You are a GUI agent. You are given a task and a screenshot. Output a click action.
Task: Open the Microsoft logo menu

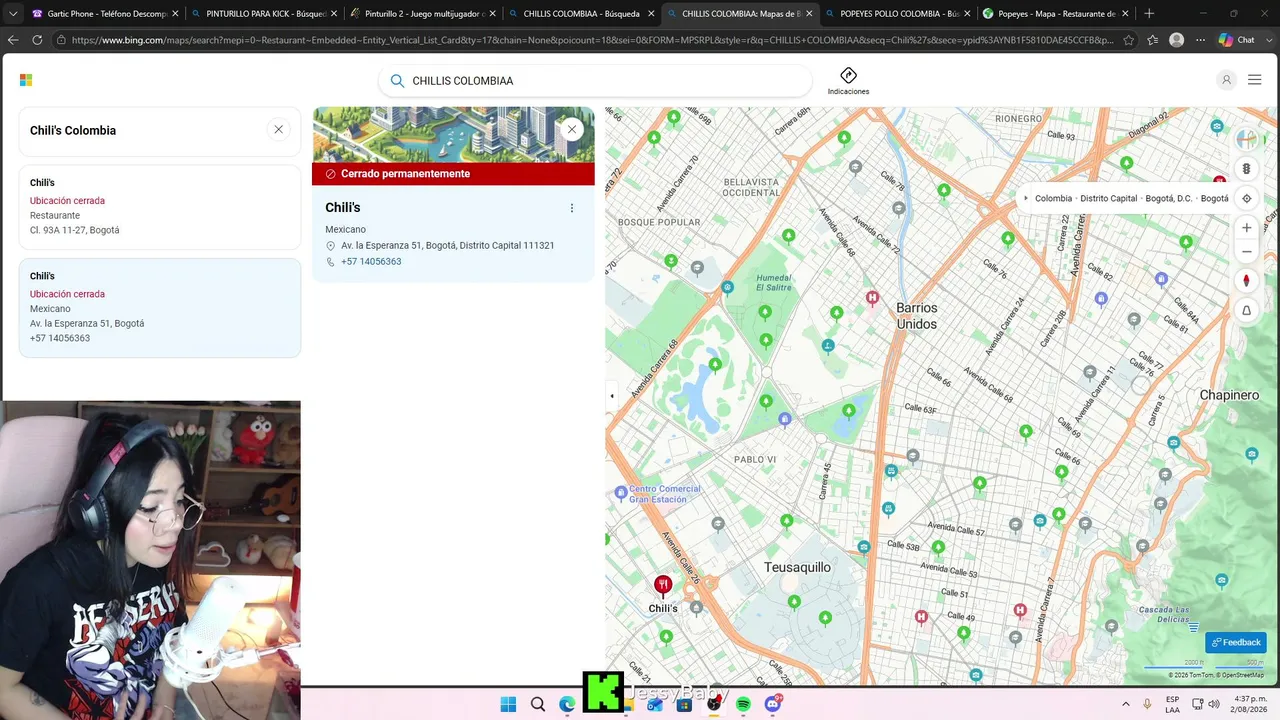tap(26, 80)
